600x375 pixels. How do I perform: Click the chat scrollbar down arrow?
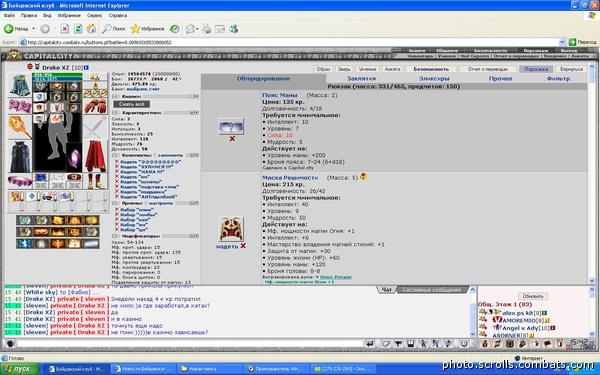(472, 334)
